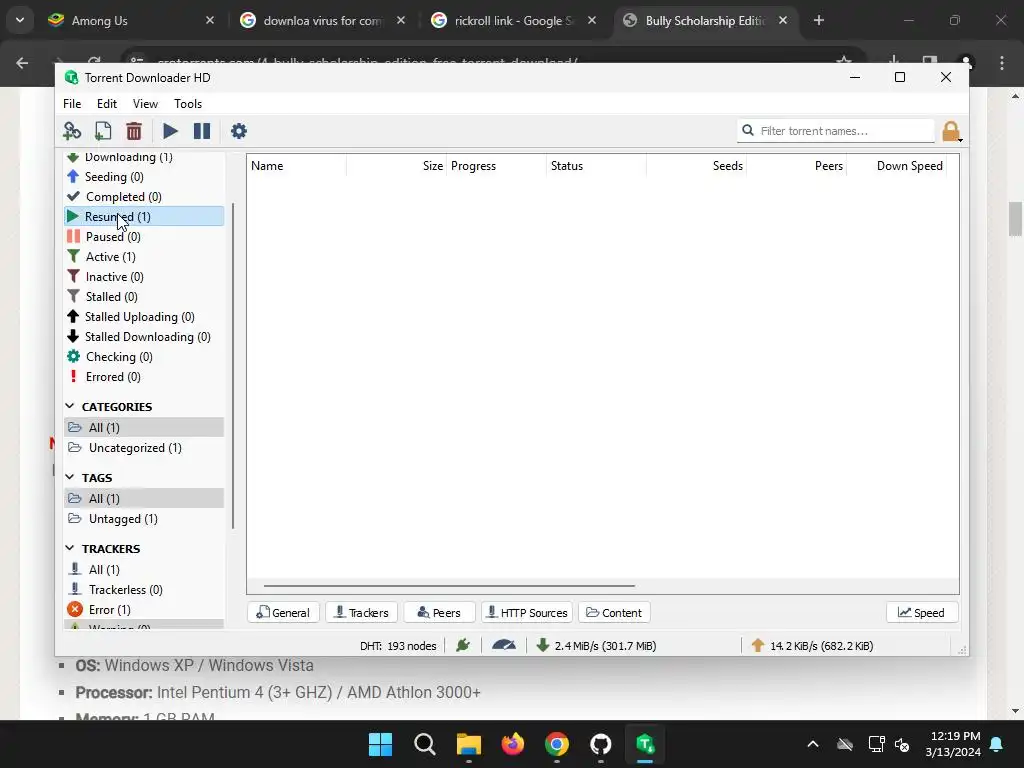Open Chrome from the taskbar
Screen dimensions: 1024x768
(x=556, y=744)
